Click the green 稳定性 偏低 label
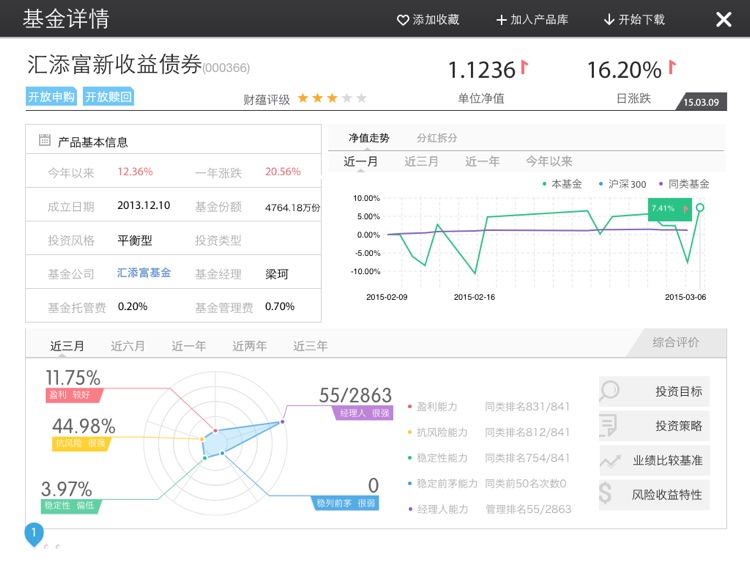 (70, 506)
